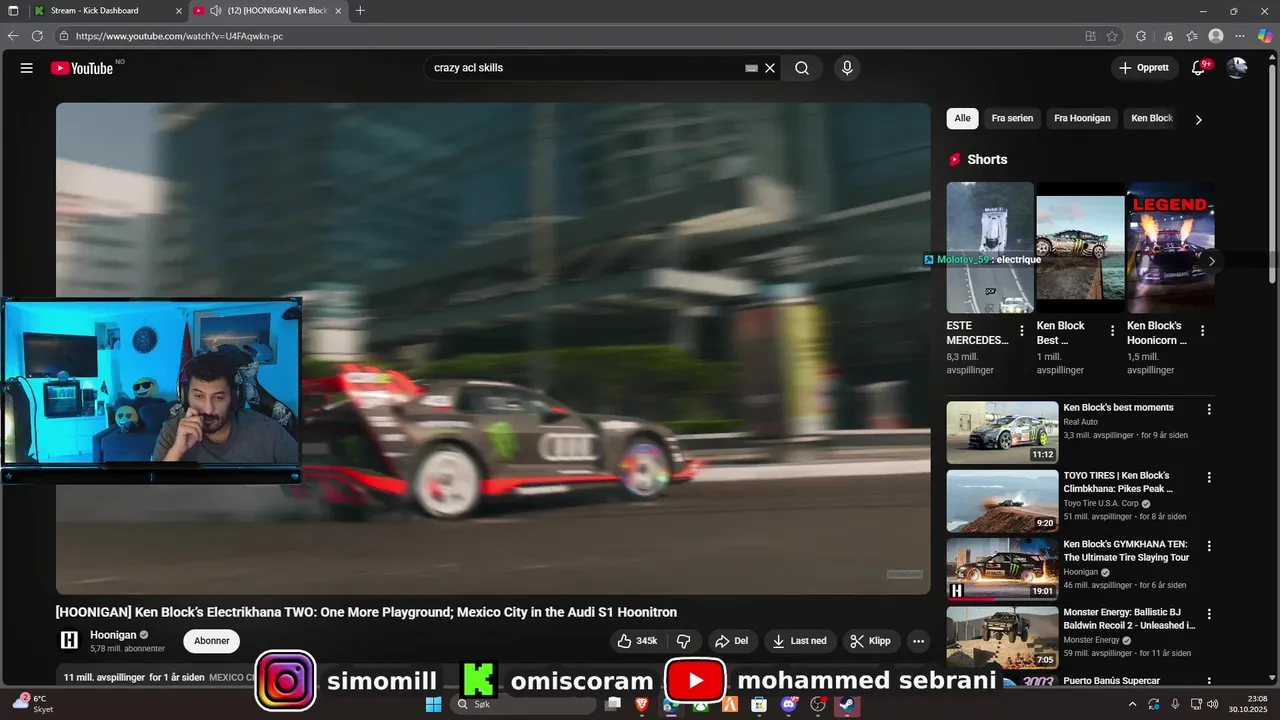Show hidden system tray icons chevron
The width and height of the screenshot is (1280, 720).
[1132, 704]
